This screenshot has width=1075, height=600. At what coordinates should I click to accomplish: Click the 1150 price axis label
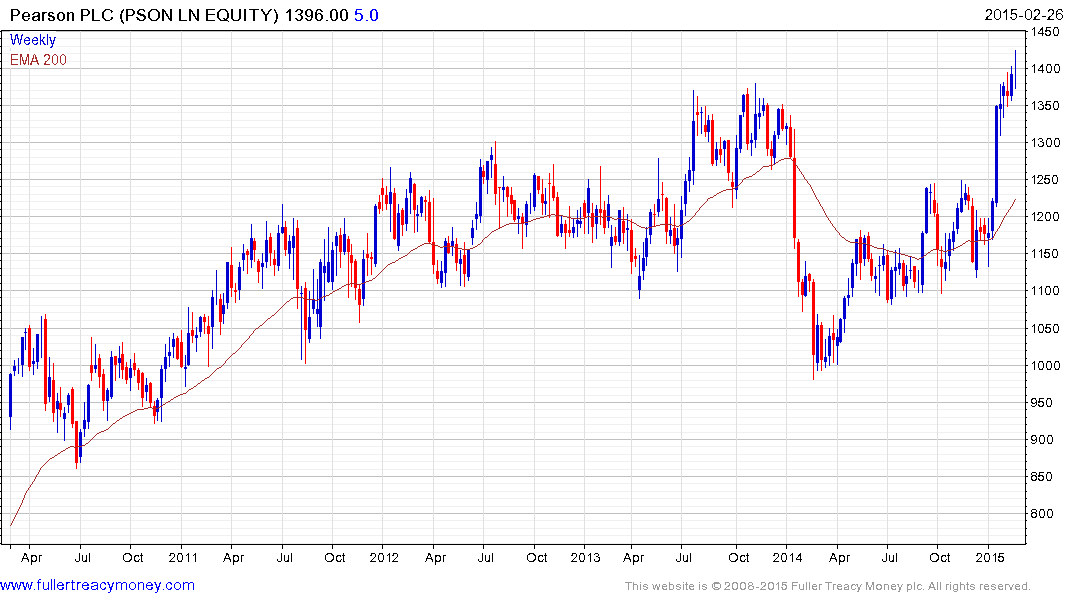tap(1046, 254)
